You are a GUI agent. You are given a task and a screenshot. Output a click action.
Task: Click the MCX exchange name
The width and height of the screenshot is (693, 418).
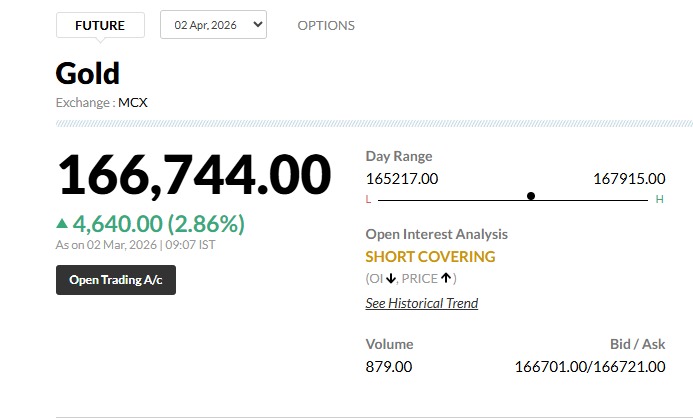pyautogui.click(x=133, y=102)
